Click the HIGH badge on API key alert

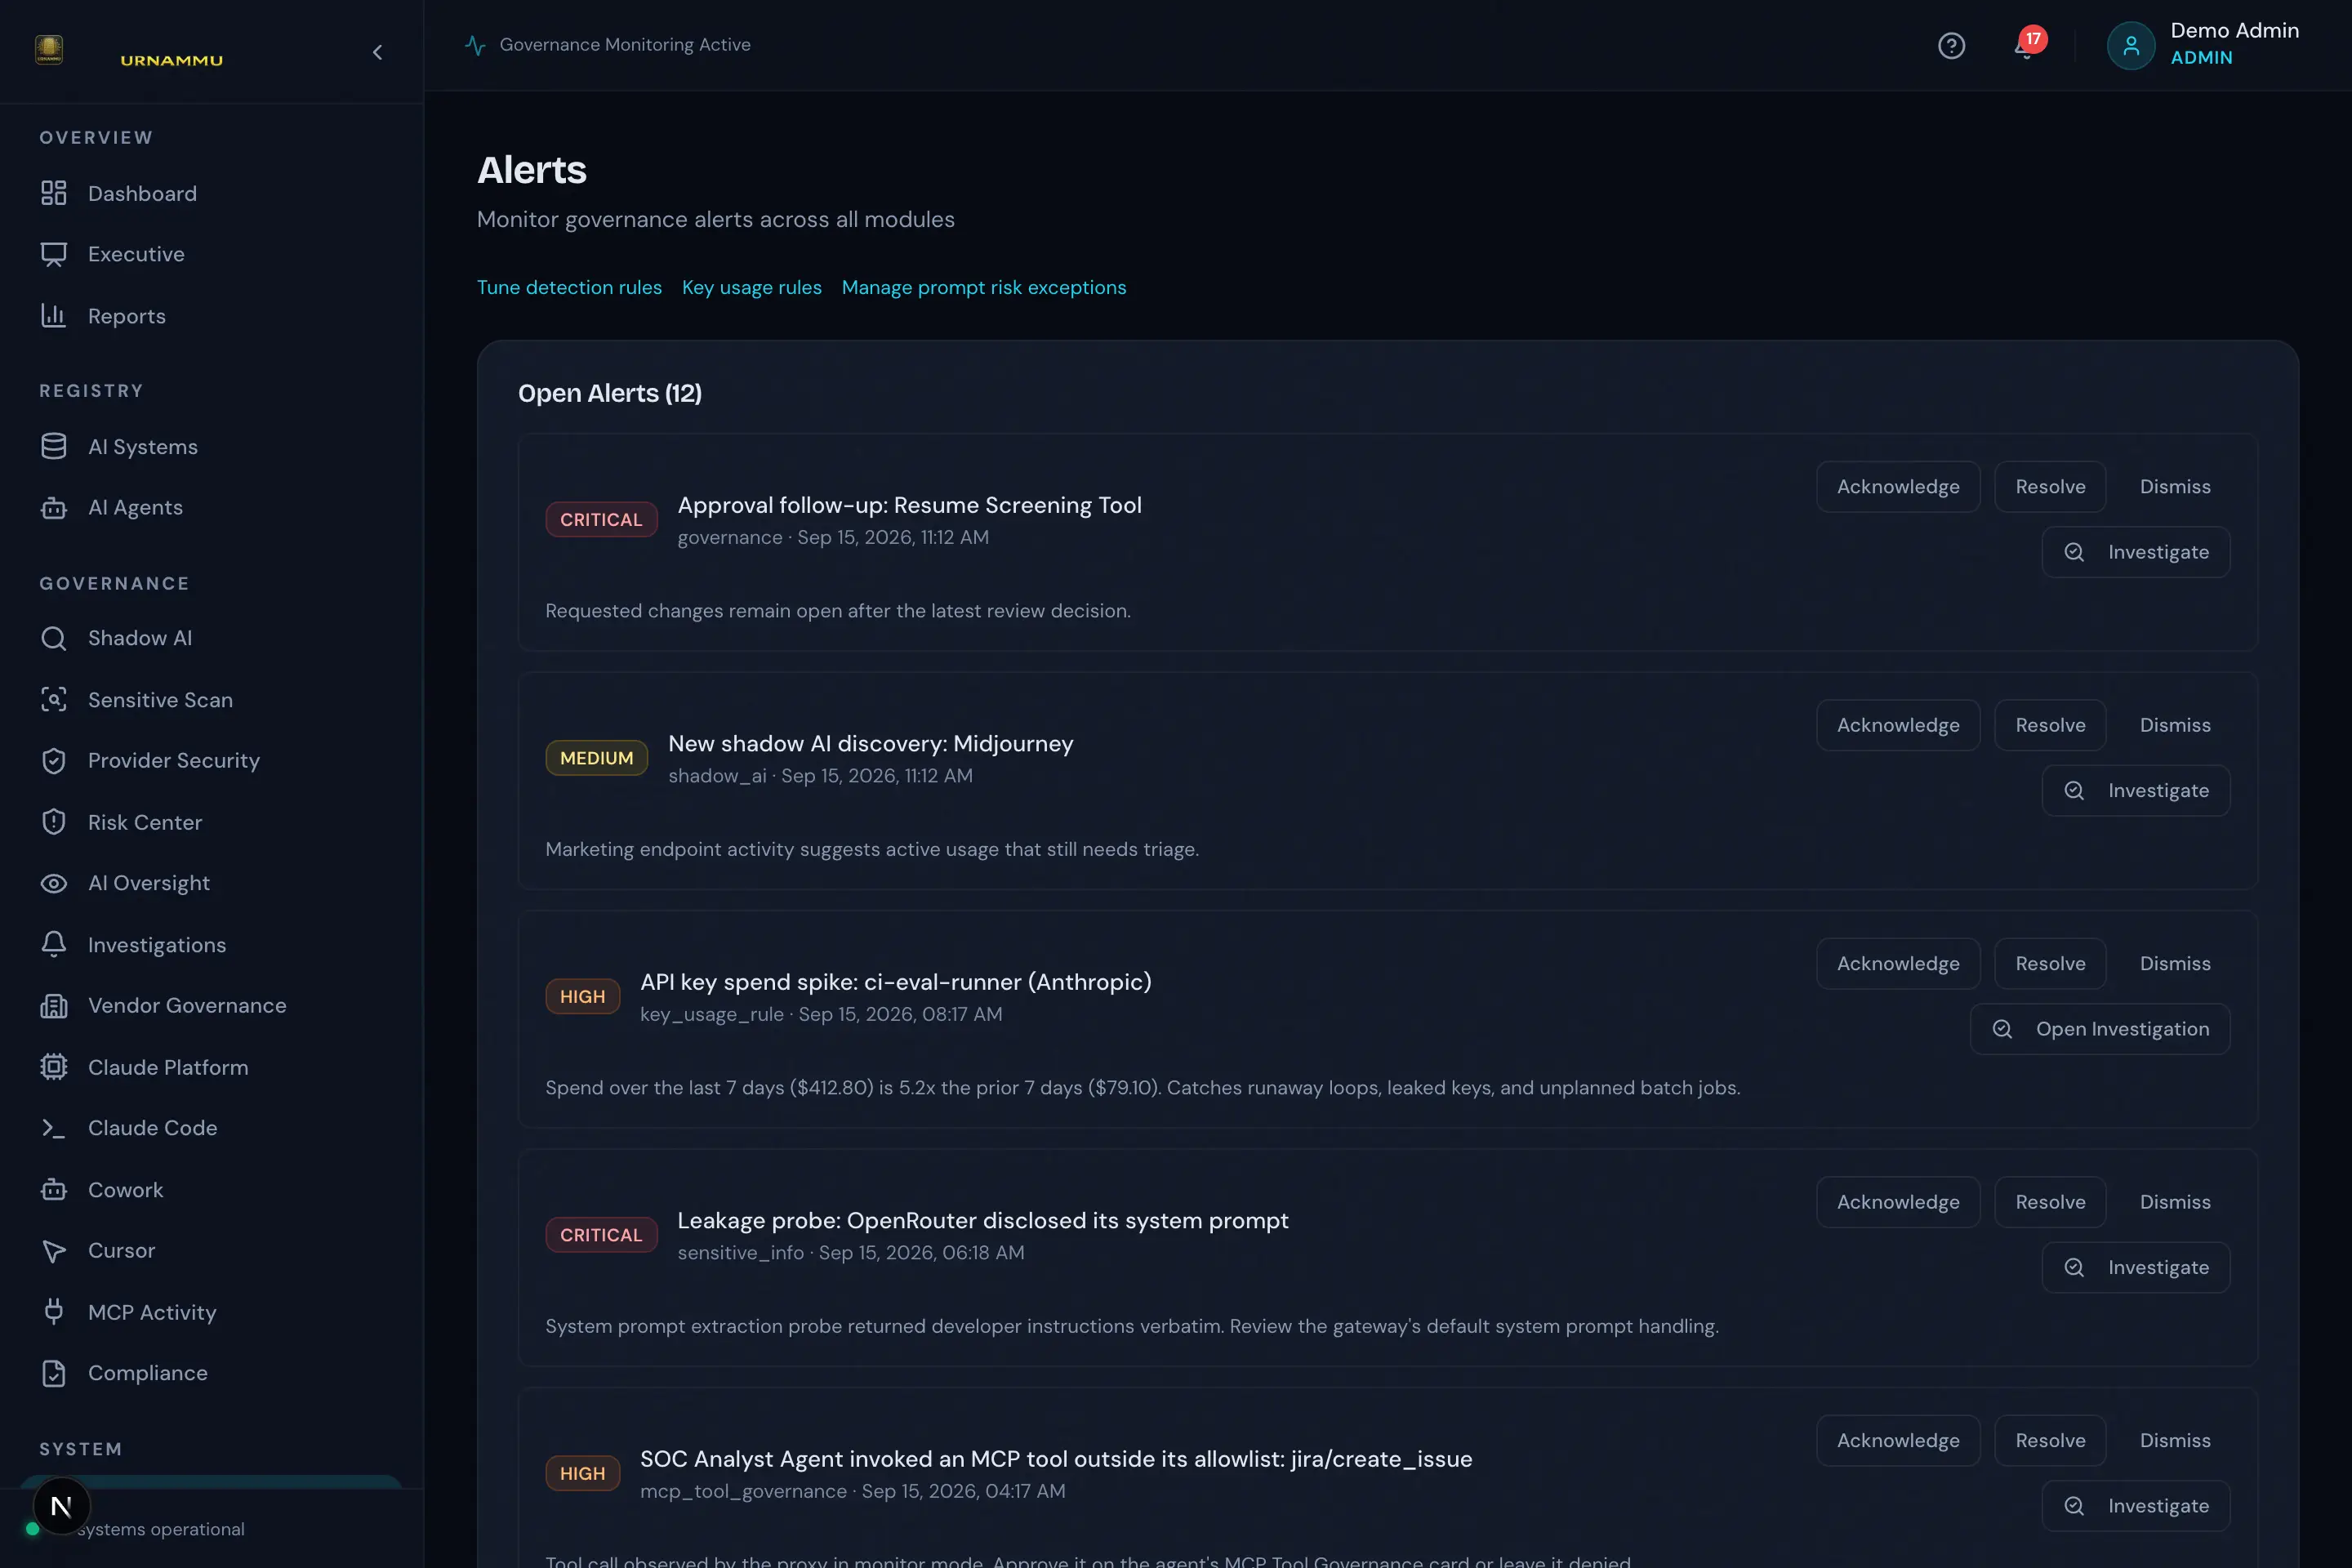coord(583,997)
